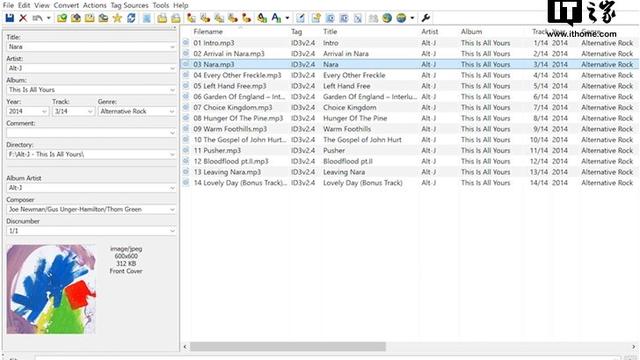Viewport: 640px width, 360px height.
Task: Open the Tag Sources menu
Action: click(129, 5)
